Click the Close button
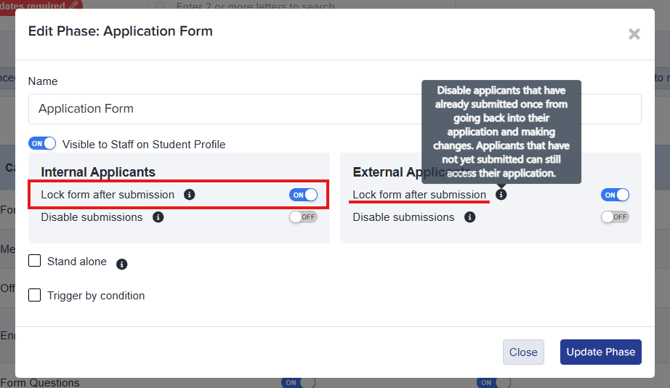 [x=523, y=352]
